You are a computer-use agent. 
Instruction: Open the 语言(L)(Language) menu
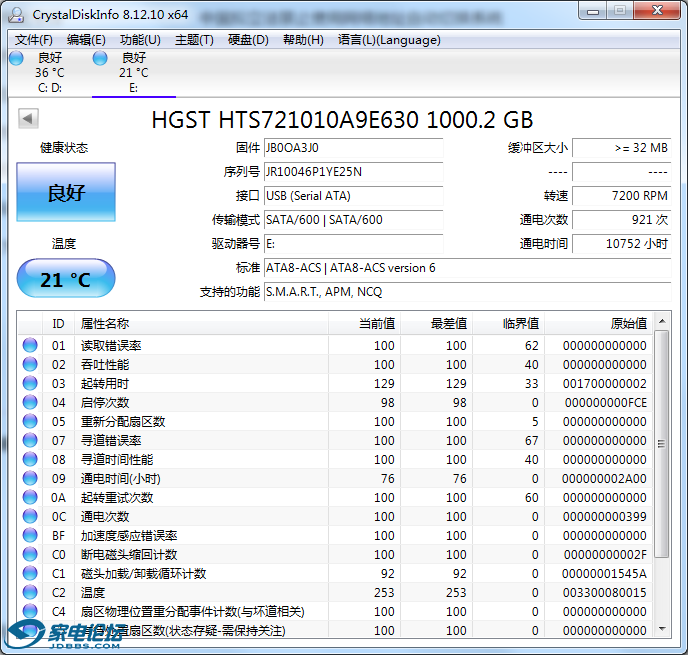tap(389, 40)
